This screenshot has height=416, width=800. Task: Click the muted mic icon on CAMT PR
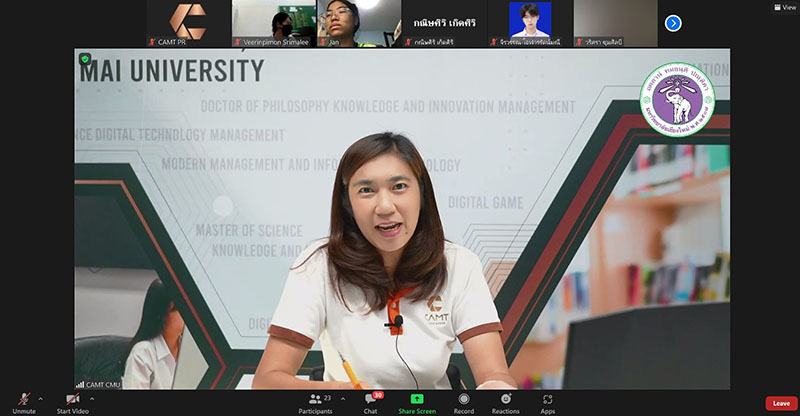pos(152,42)
